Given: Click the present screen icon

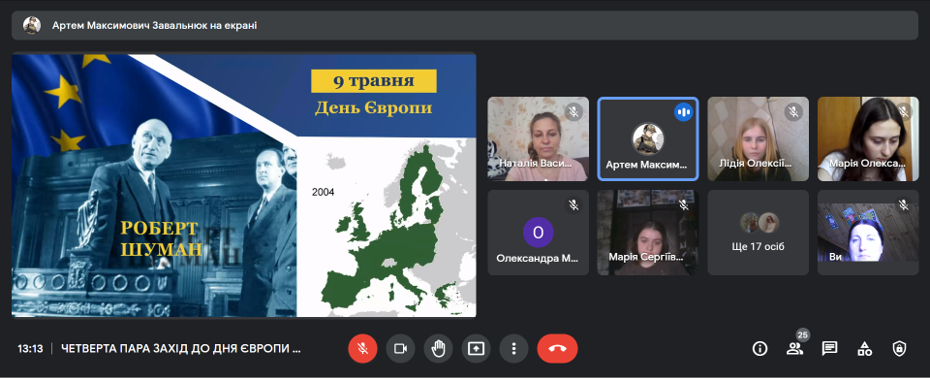Looking at the screenshot, I should [x=476, y=349].
